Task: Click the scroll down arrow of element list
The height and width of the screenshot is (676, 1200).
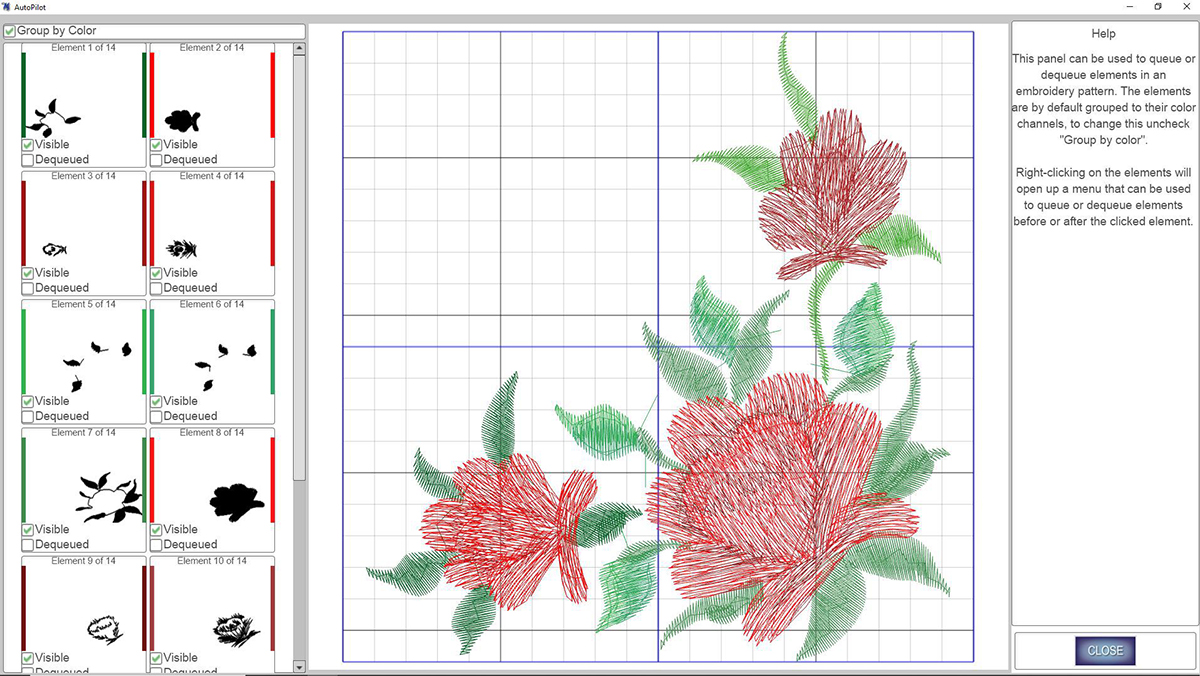Action: pos(299,665)
